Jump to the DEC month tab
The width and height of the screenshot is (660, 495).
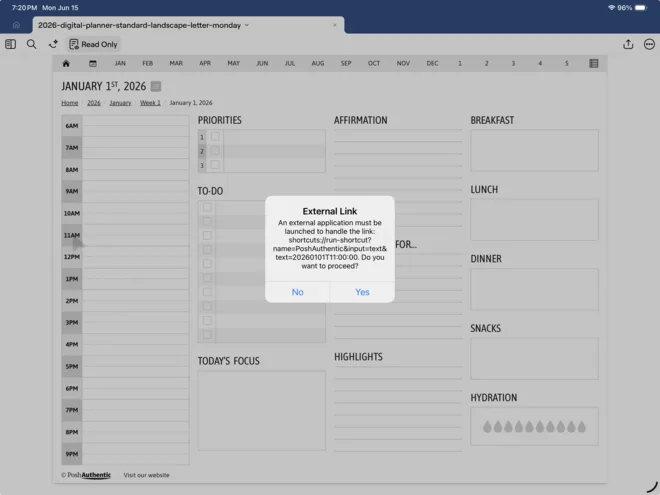(432, 64)
